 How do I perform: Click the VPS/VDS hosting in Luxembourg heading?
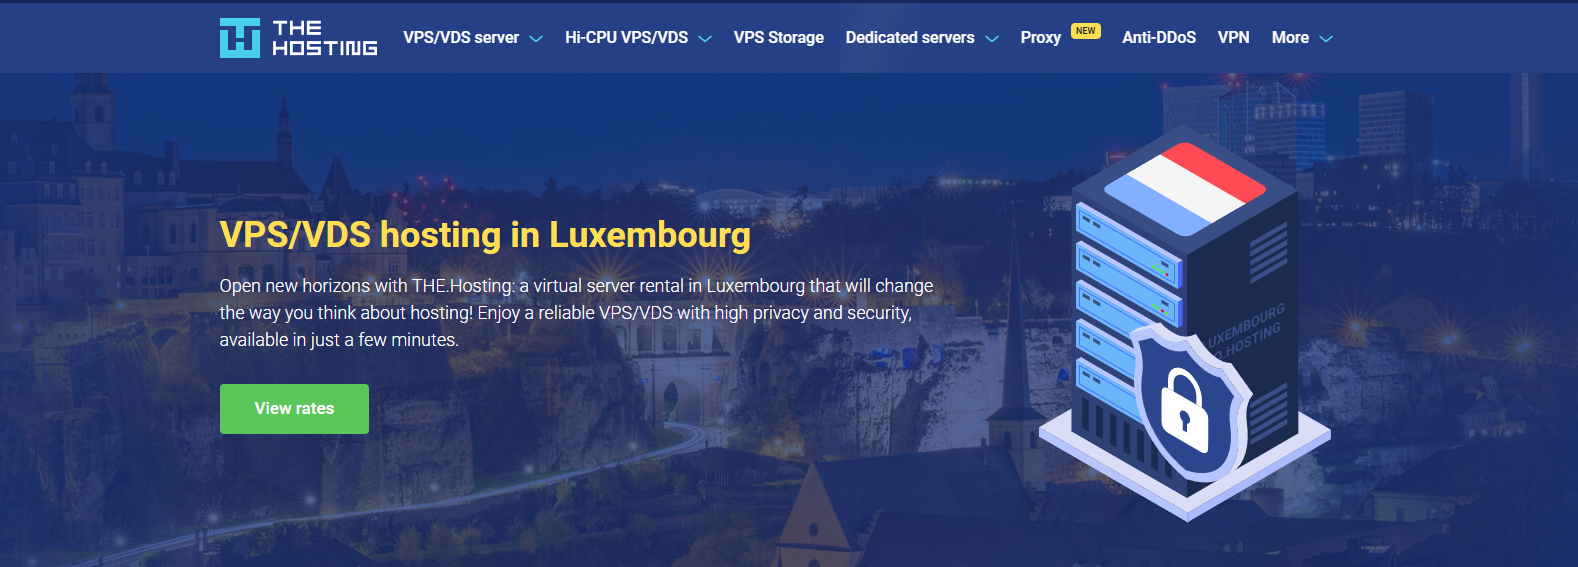(485, 235)
